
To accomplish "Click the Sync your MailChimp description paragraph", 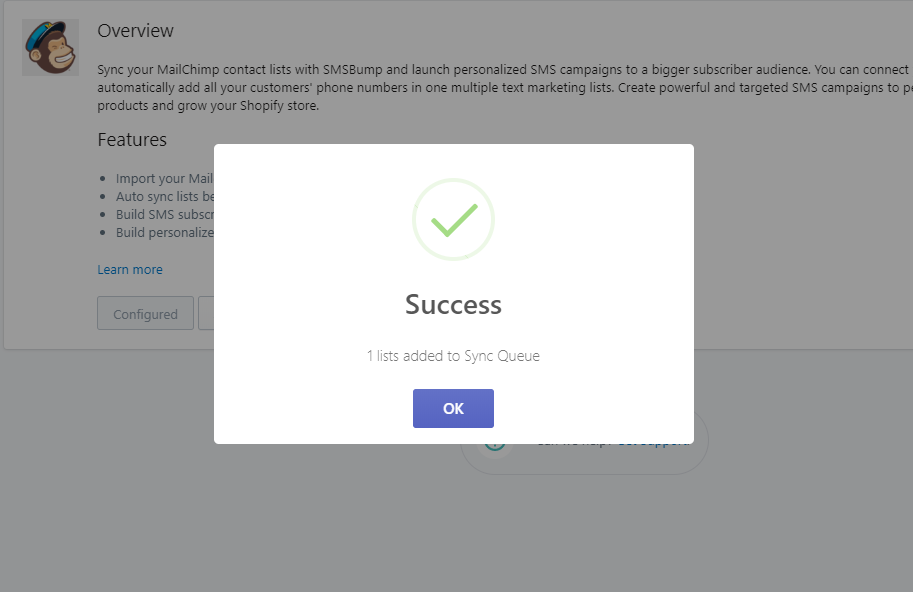I will [x=505, y=87].
